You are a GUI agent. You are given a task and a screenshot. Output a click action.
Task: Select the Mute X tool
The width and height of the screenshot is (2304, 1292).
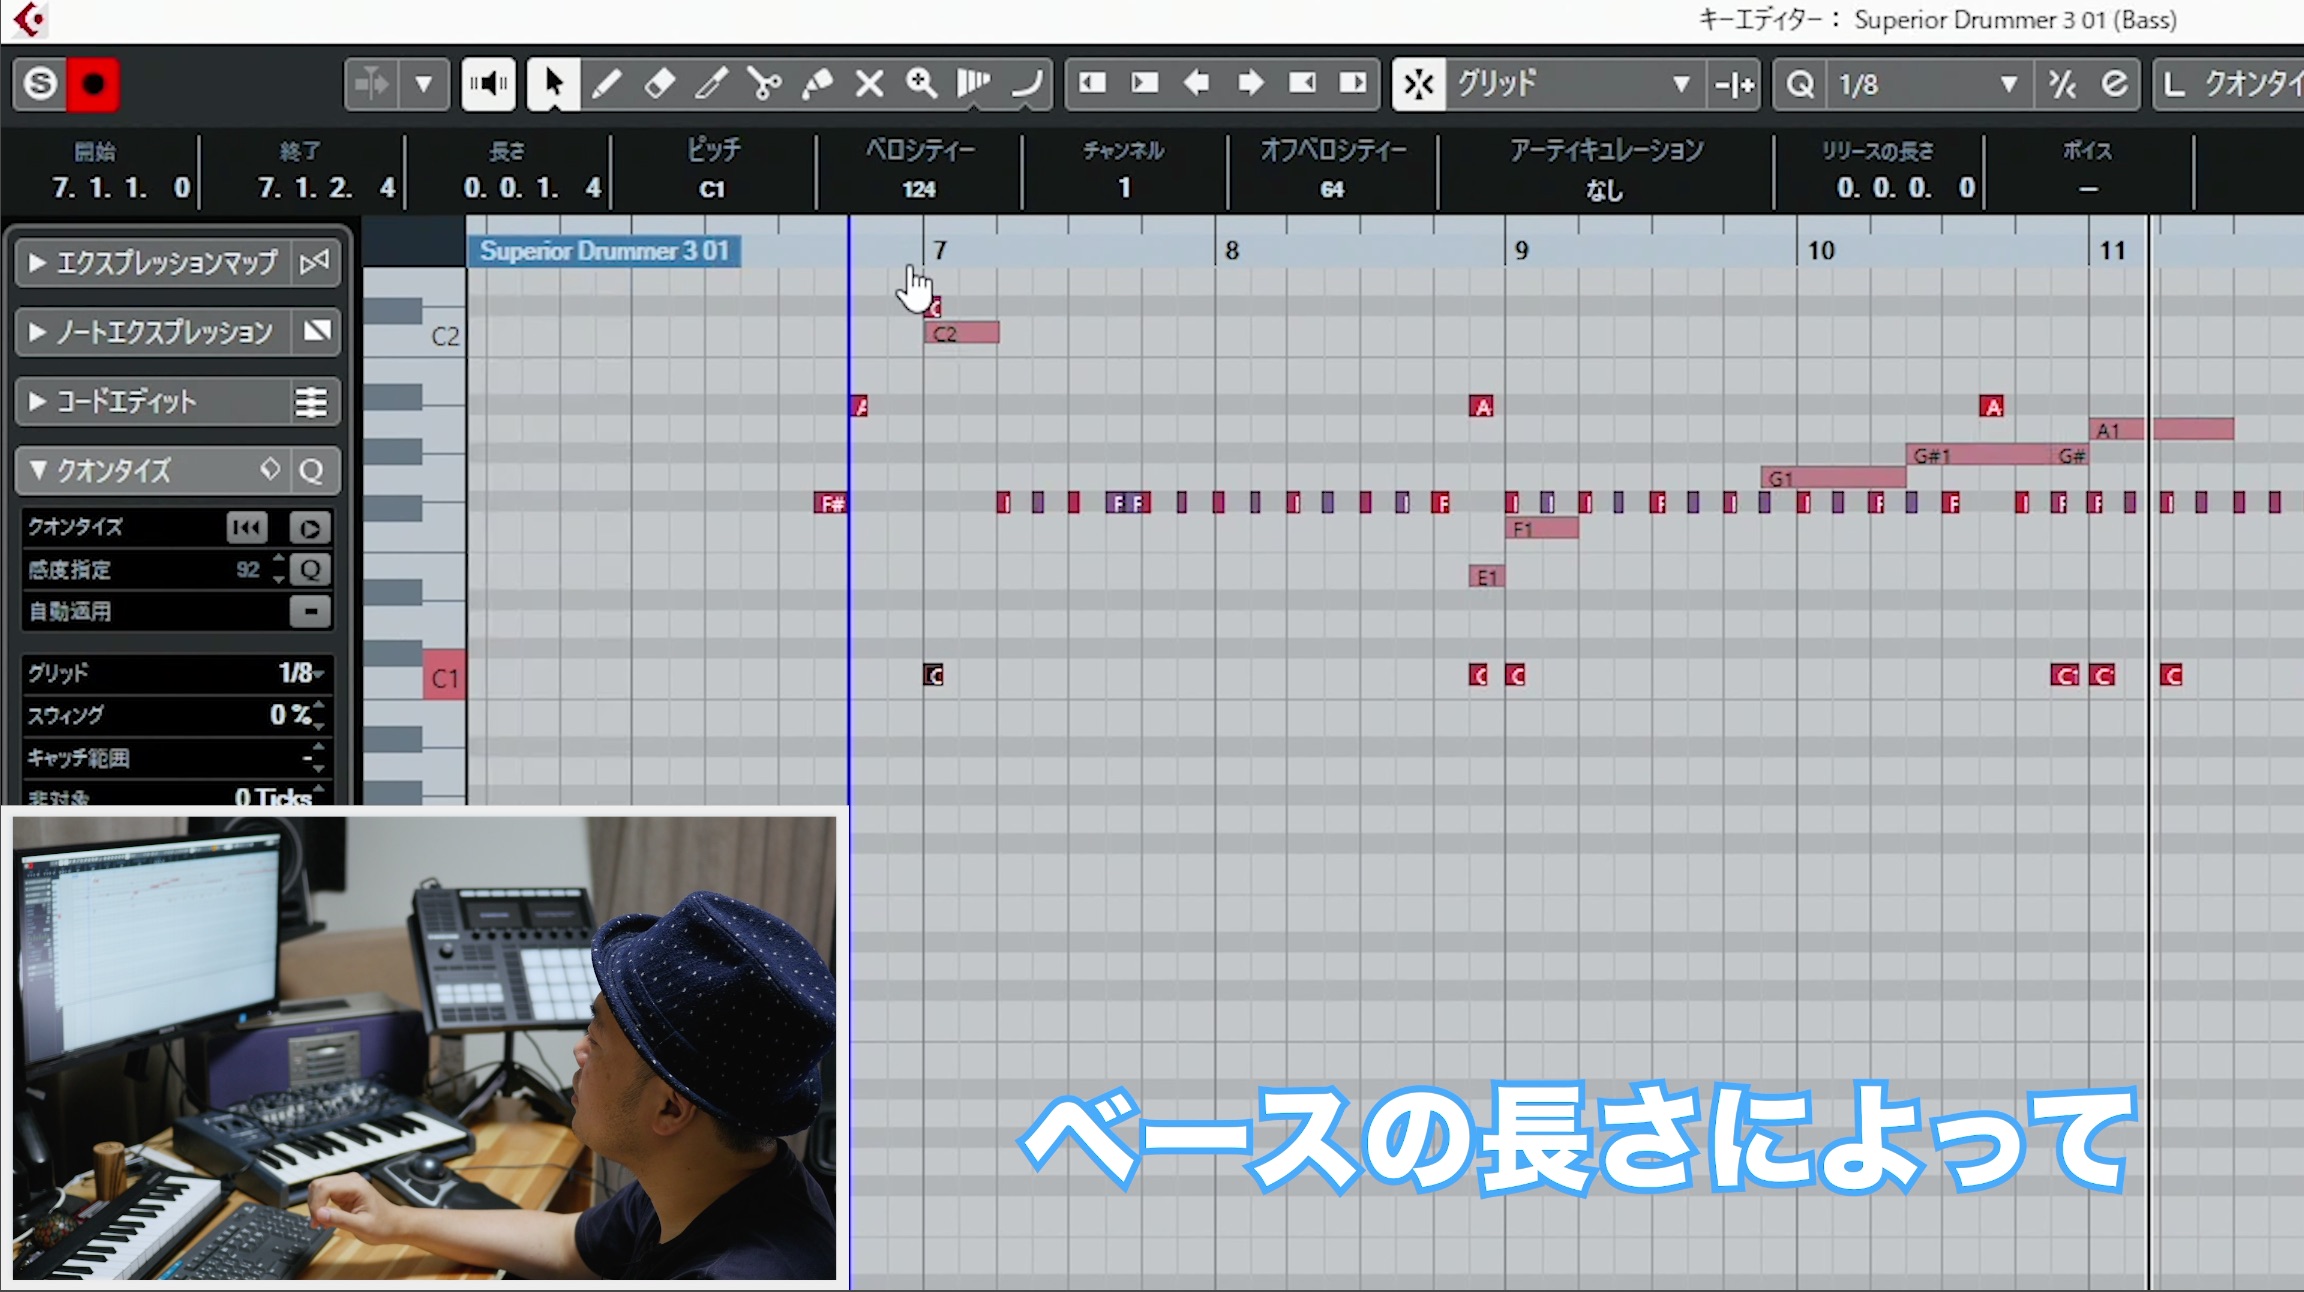pyautogui.click(x=869, y=84)
